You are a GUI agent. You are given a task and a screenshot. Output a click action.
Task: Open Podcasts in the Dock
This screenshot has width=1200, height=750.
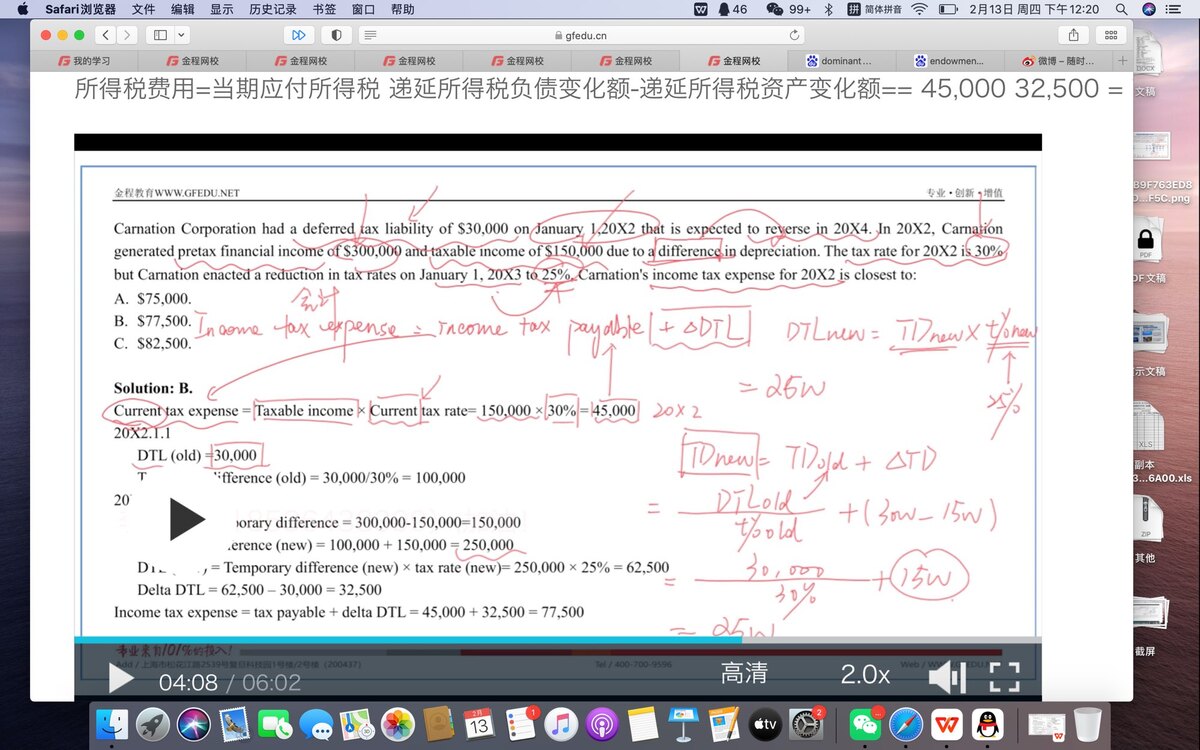(x=602, y=723)
